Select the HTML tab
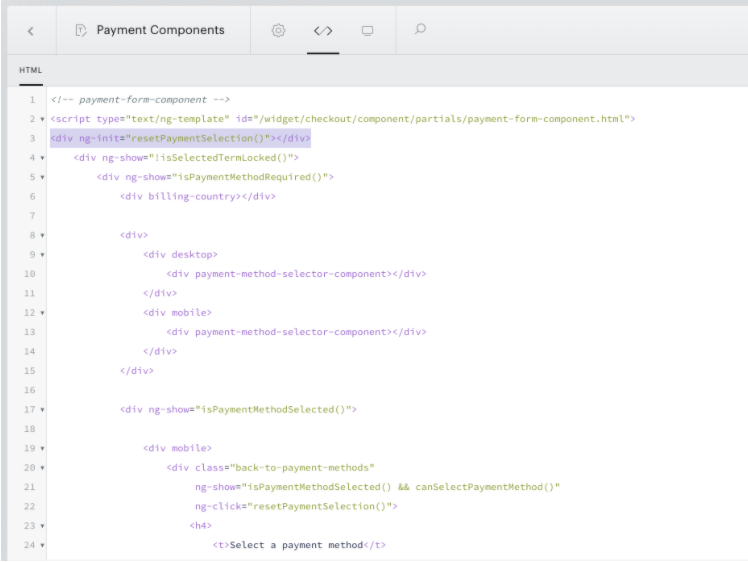Screen dimensions: 748x562 pyautogui.click(x=31, y=70)
